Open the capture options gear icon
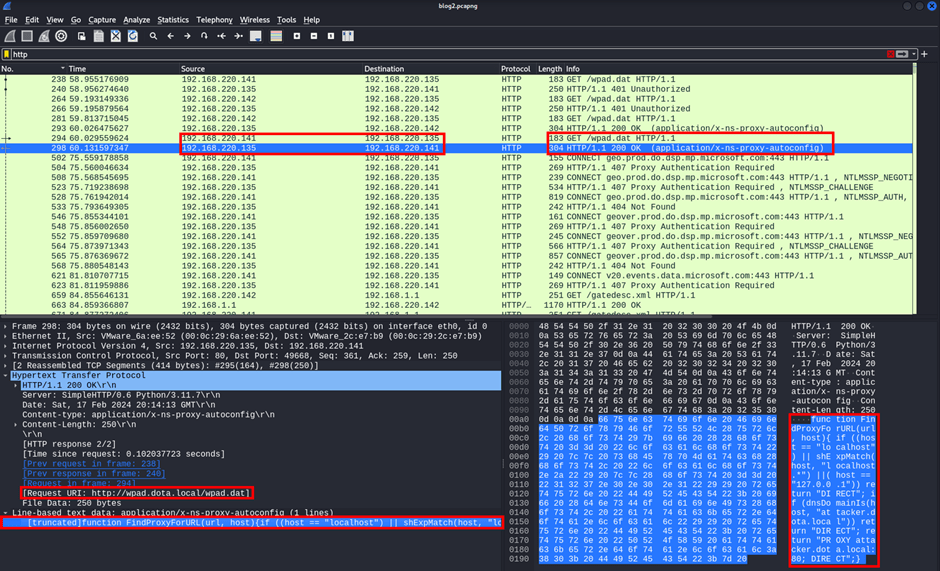This screenshot has width=940, height=571. (61, 36)
